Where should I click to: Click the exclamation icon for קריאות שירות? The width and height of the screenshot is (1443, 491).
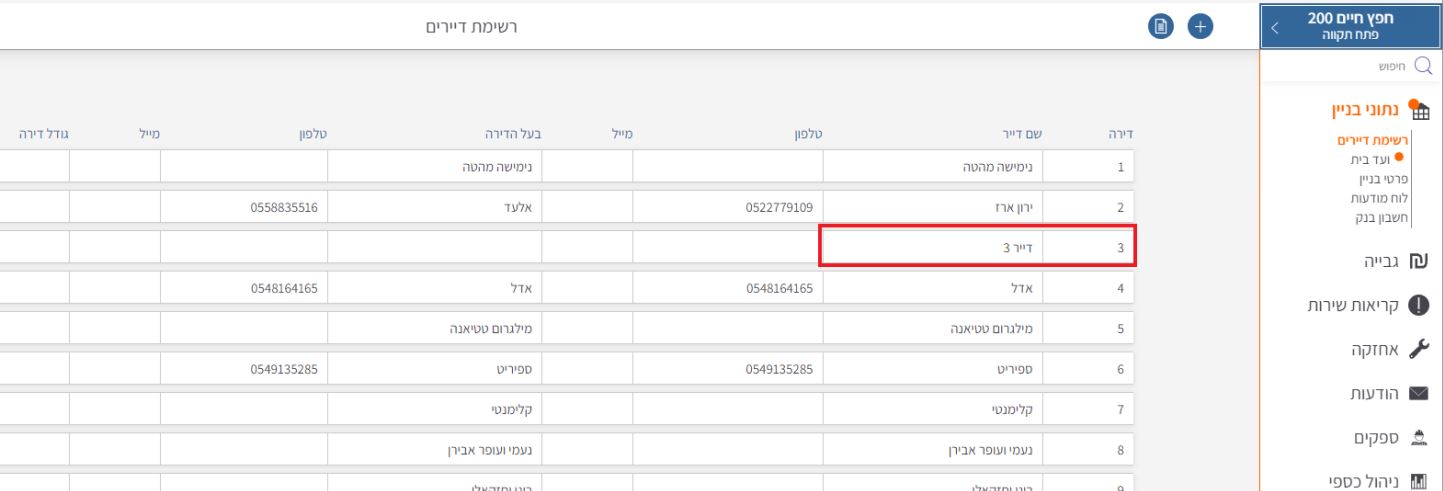click(x=1420, y=305)
